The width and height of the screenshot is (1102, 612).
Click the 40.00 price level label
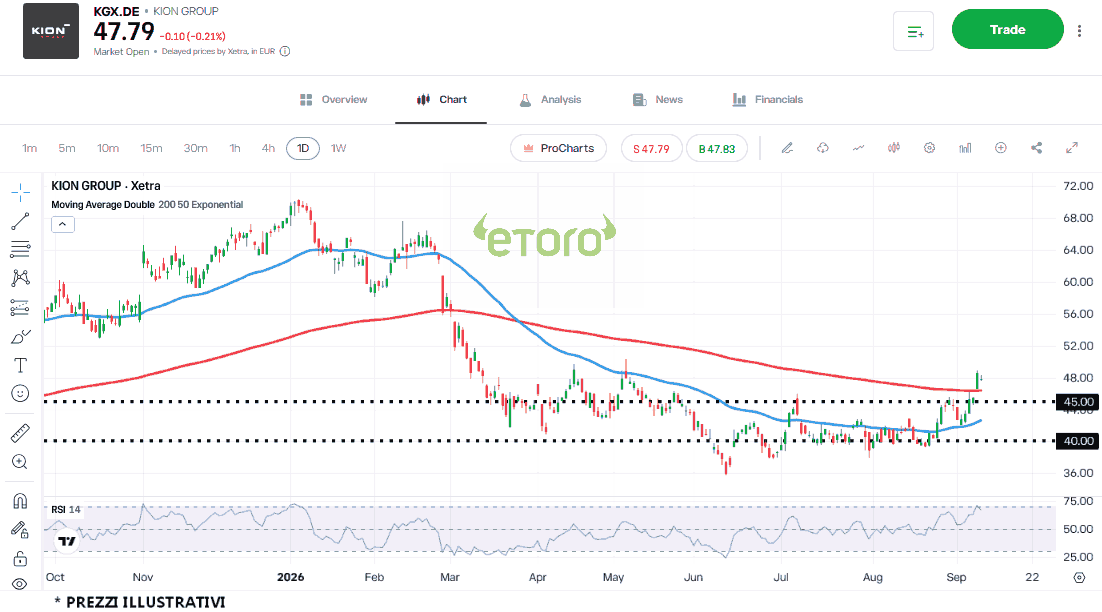(x=1078, y=441)
